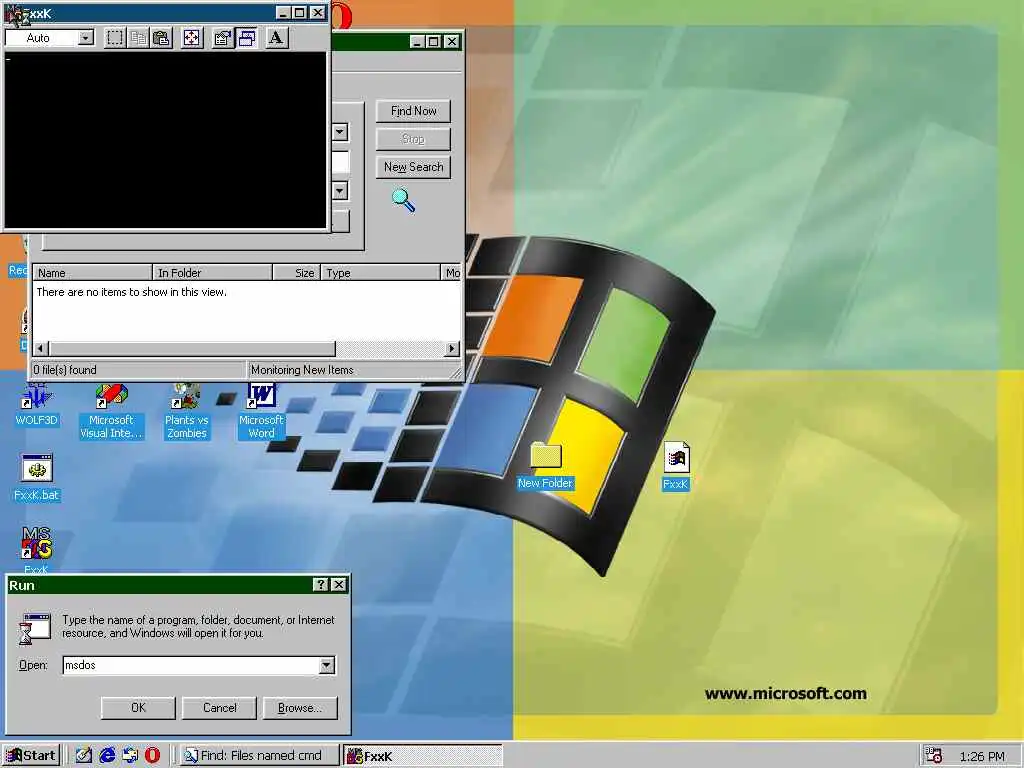This screenshot has width=1024, height=768.
Task: Click Show Desktop quick launch icon
Action: point(83,756)
